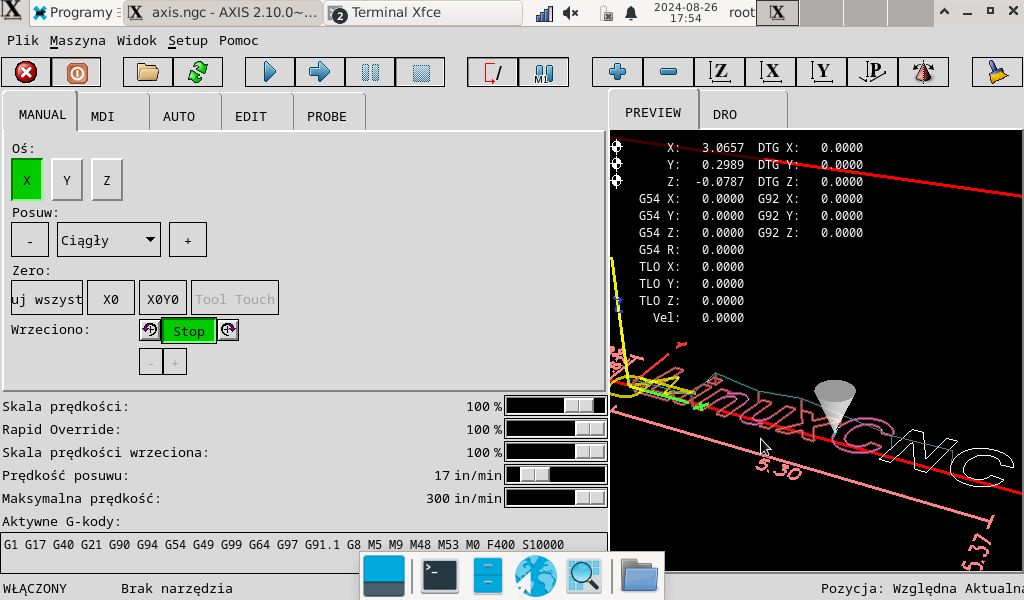Viewport: 1024px width, 600px height.
Task: Increase spindle speed plus button
Action: [175, 362]
